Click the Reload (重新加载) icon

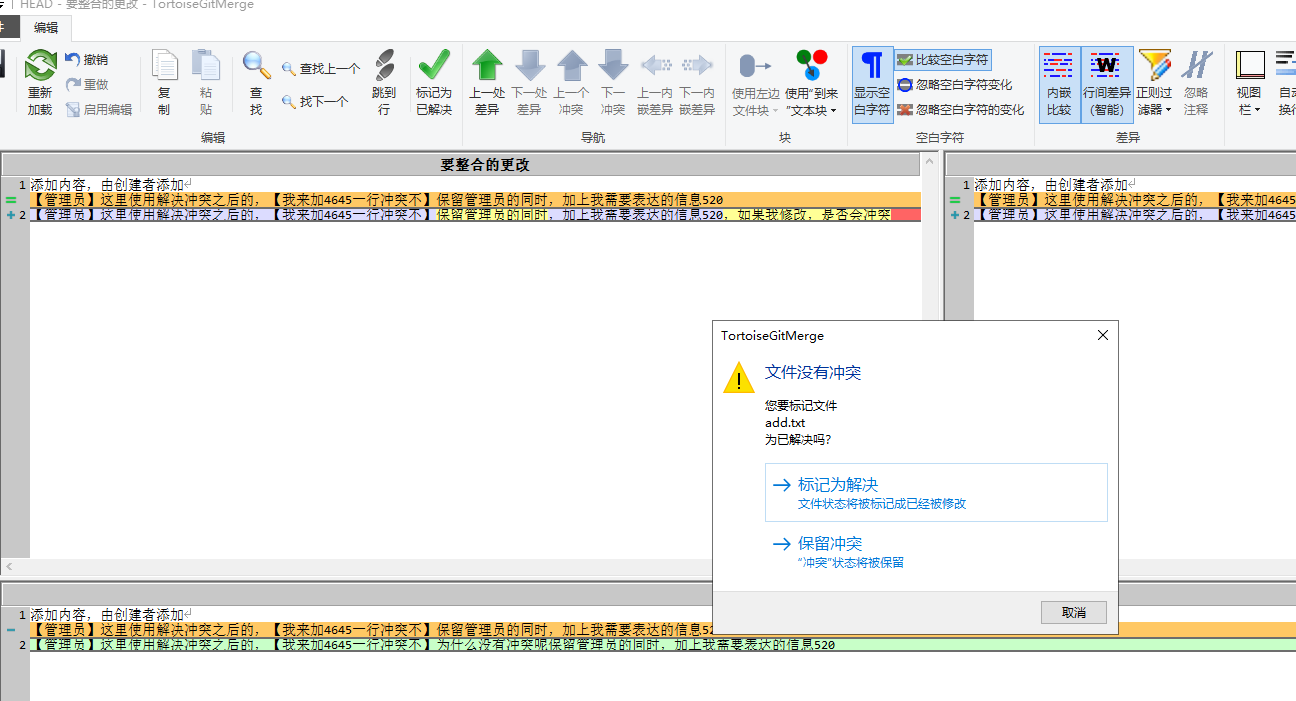point(40,66)
